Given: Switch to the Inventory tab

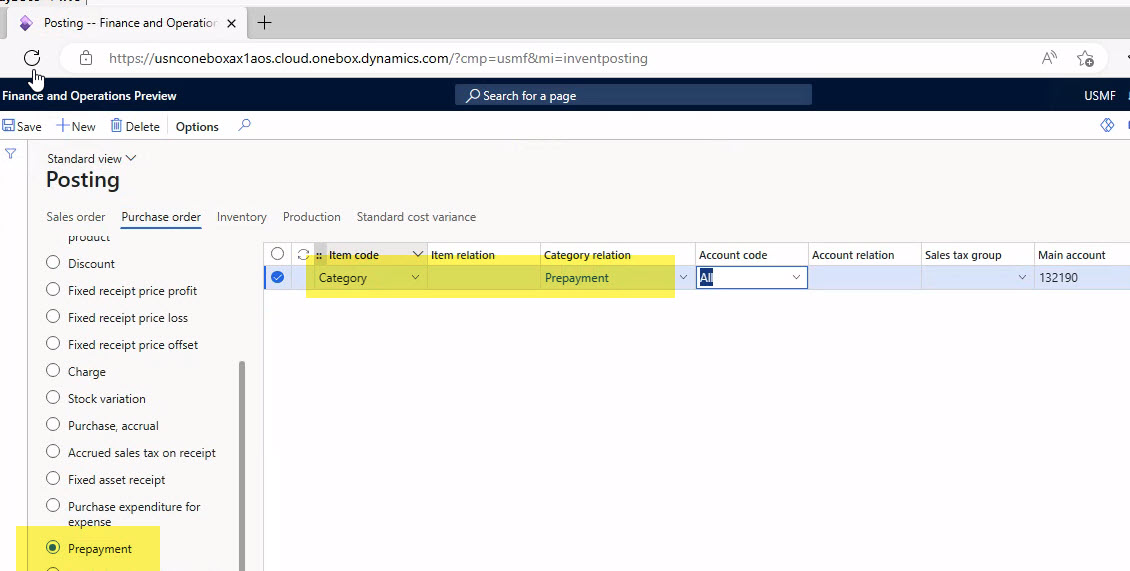Looking at the screenshot, I should pos(242,217).
